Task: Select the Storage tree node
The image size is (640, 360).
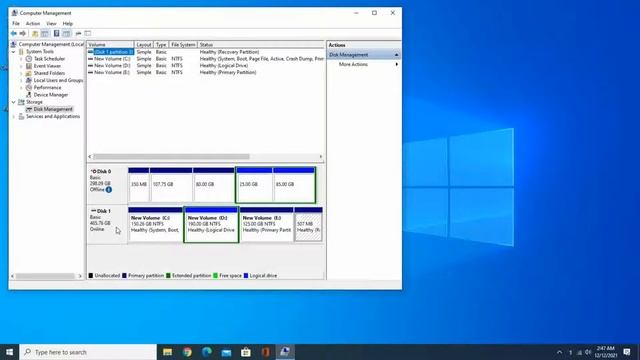Action: pyautogui.click(x=34, y=102)
